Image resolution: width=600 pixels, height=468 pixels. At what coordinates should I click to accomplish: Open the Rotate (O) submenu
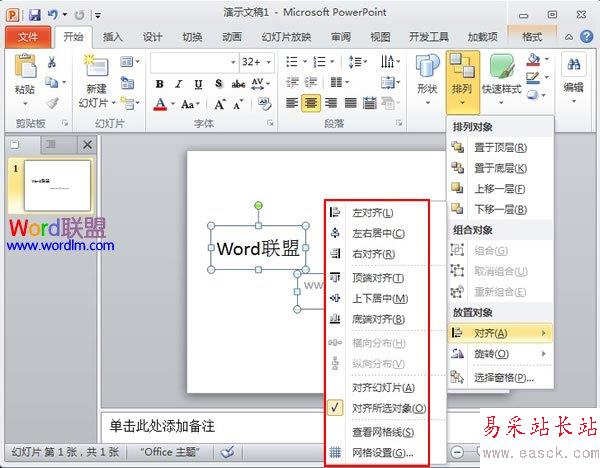(500, 354)
